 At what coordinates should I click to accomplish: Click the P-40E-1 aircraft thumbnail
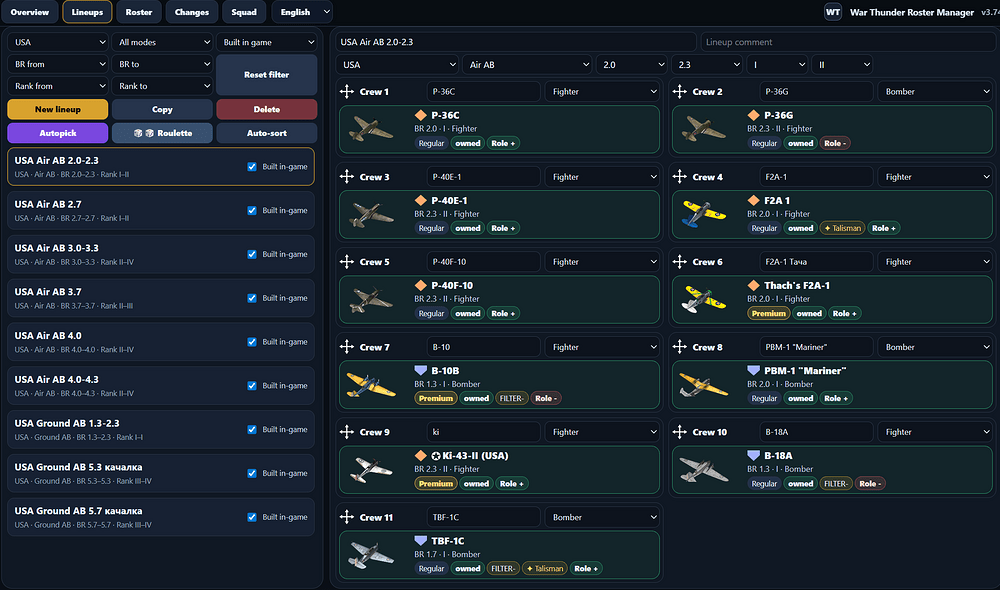tap(371, 215)
